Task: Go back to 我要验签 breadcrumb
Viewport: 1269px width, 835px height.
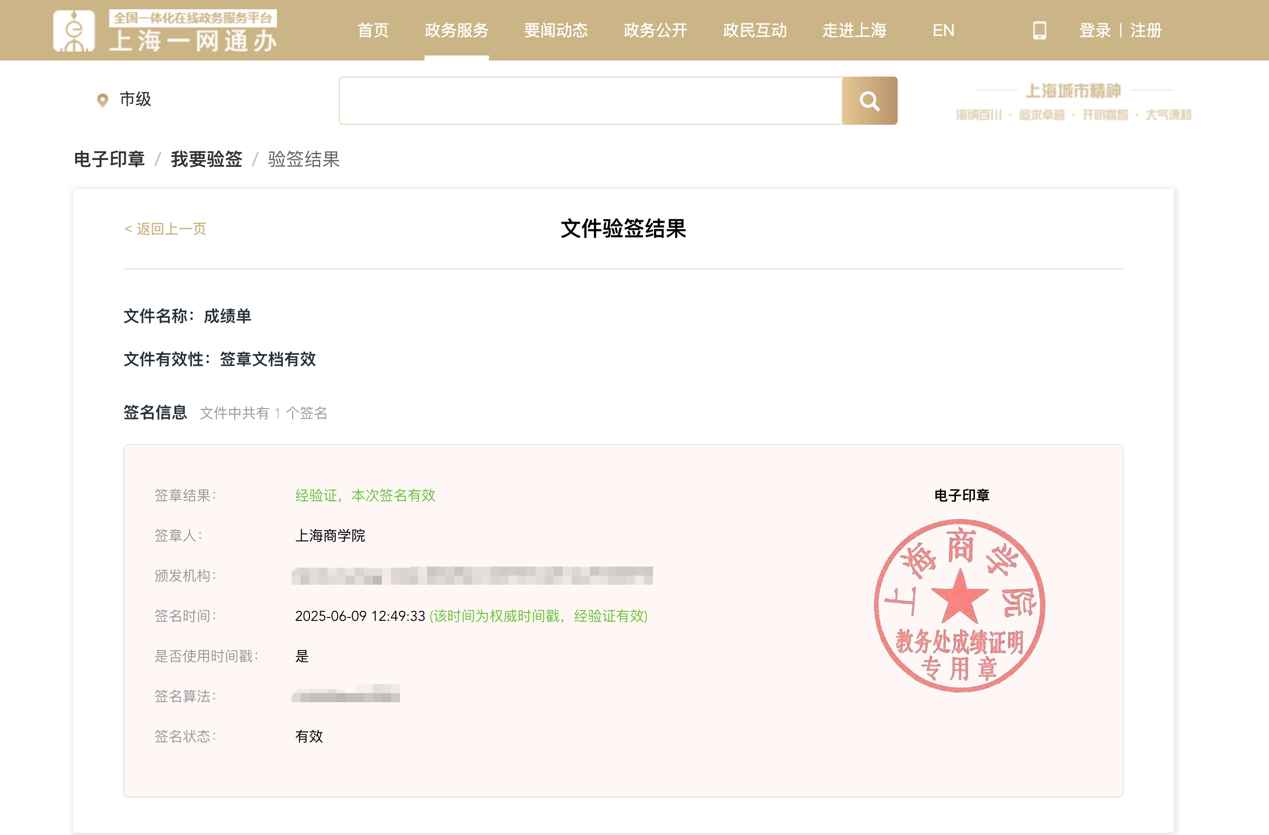Action: click(206, 160)
